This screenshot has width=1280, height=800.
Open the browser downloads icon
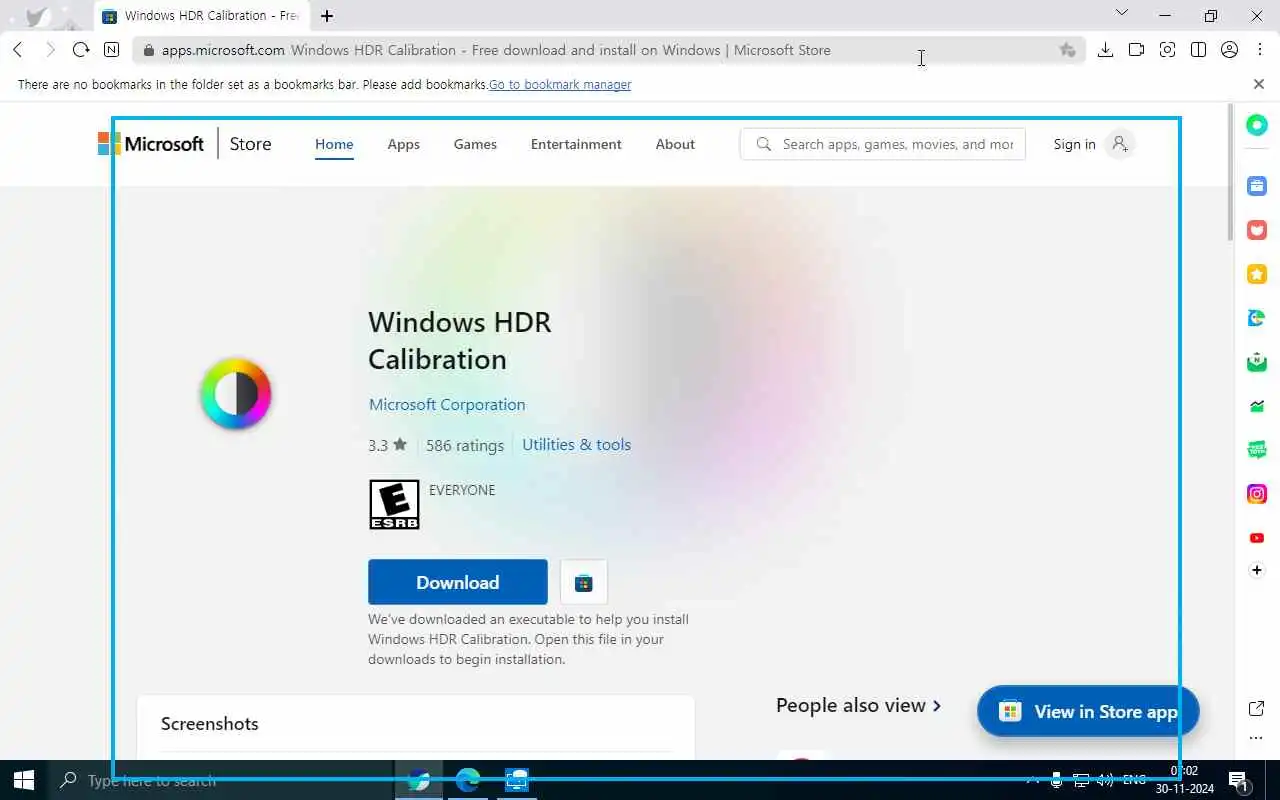1105,50
